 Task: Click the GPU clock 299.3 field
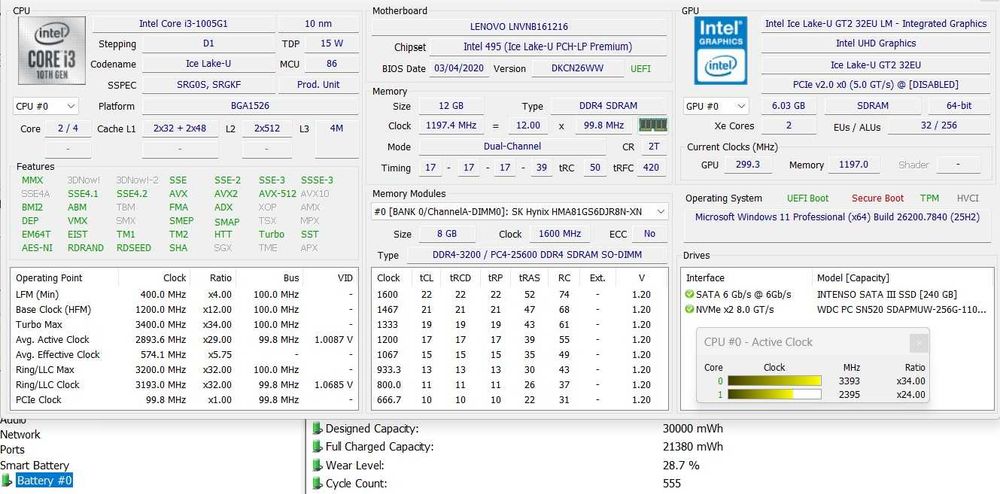(x=748, y=165)
